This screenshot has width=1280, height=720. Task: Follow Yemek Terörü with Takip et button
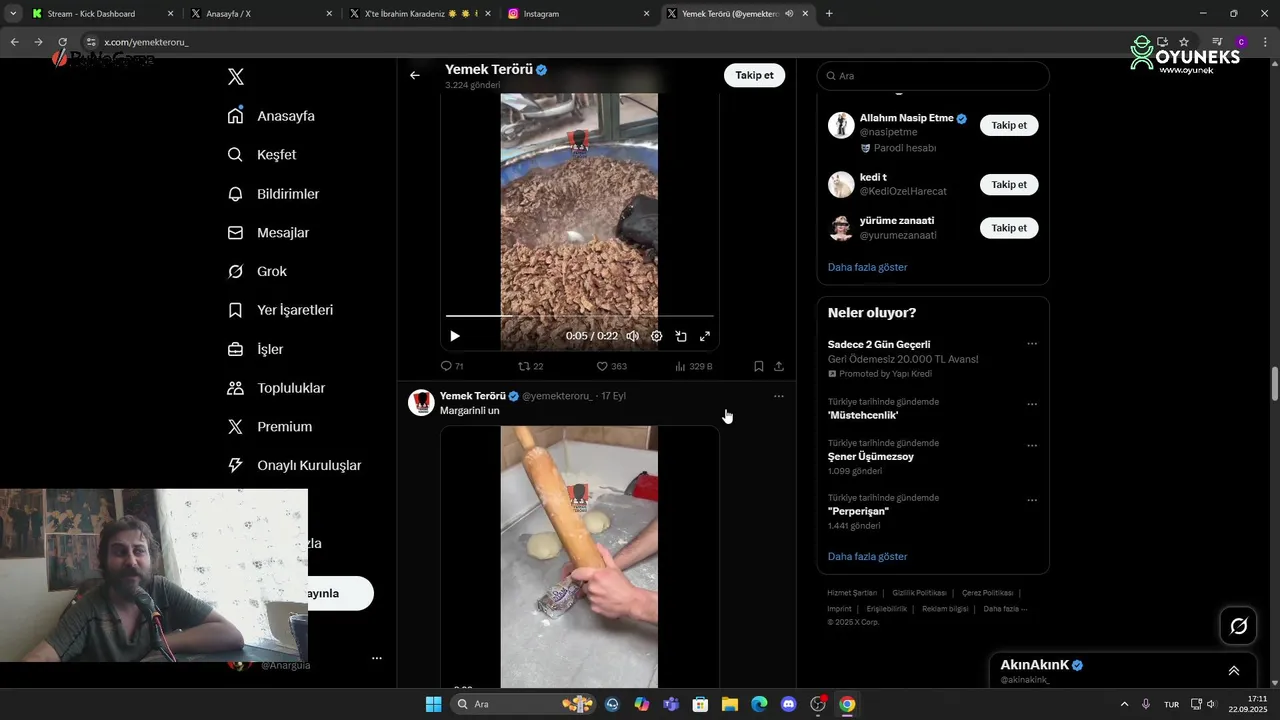(x=755, y=75)
